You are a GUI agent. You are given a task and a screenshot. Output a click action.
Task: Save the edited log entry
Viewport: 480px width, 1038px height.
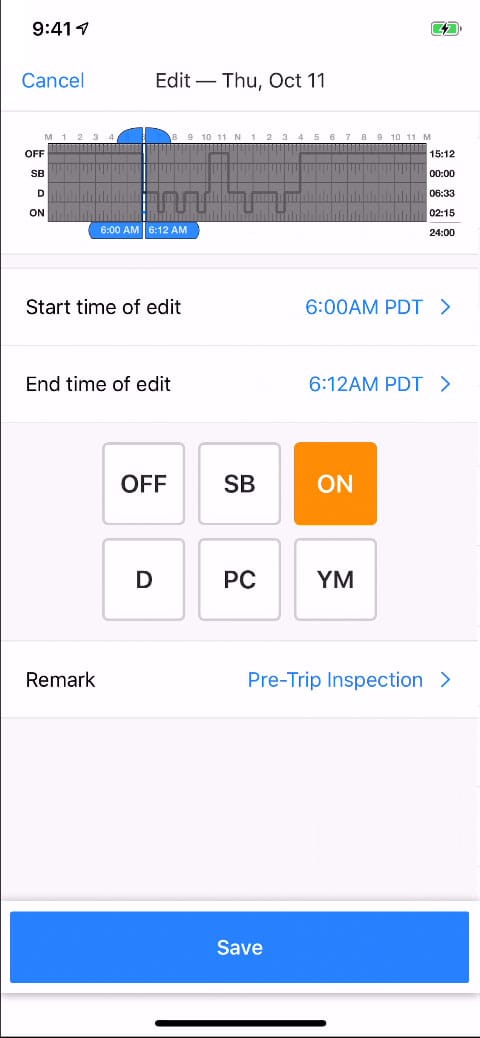(x=240, y=947)
